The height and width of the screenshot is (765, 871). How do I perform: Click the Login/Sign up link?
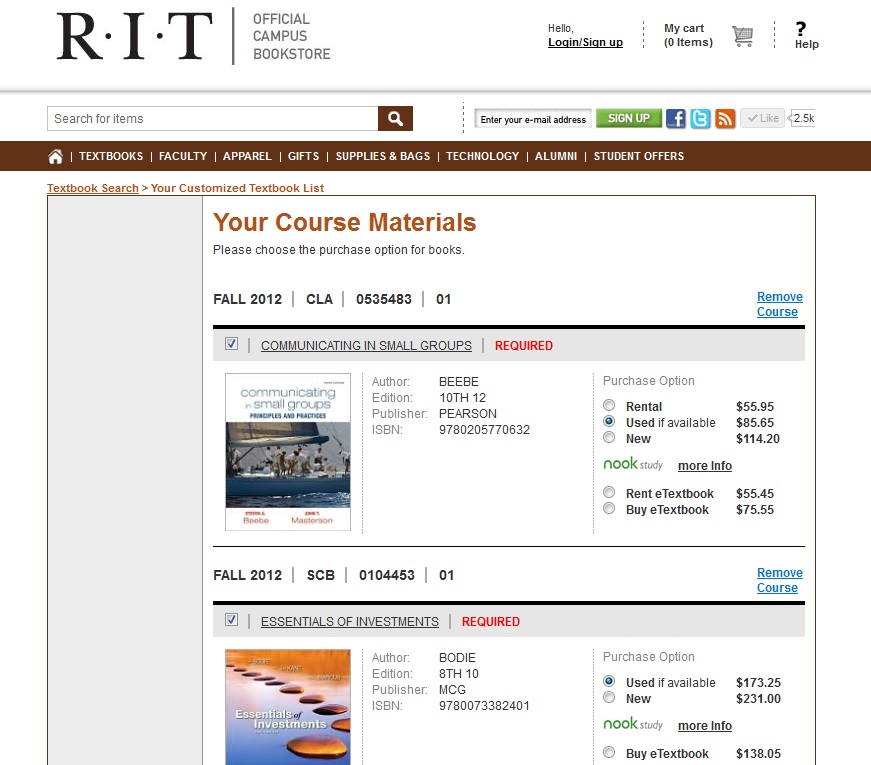click(585, 42)
